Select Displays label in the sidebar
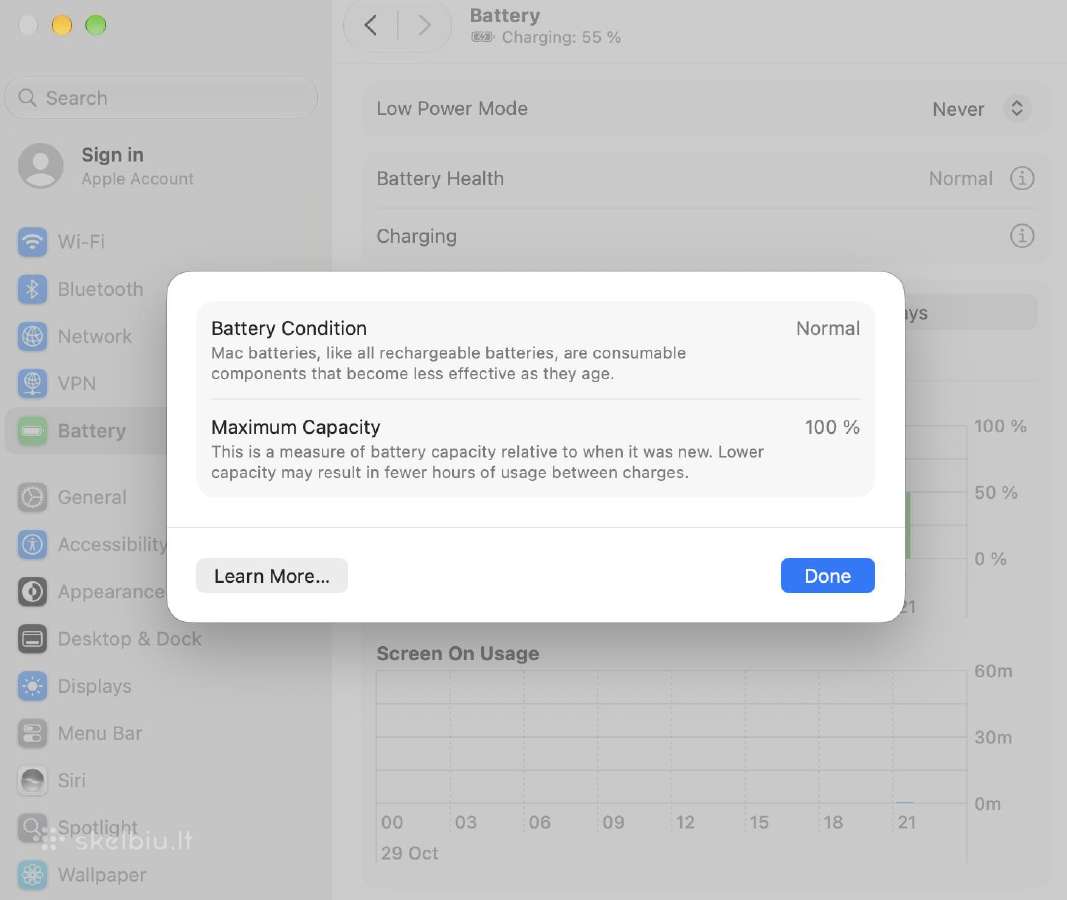1067x900 pixels. [95, 686]
